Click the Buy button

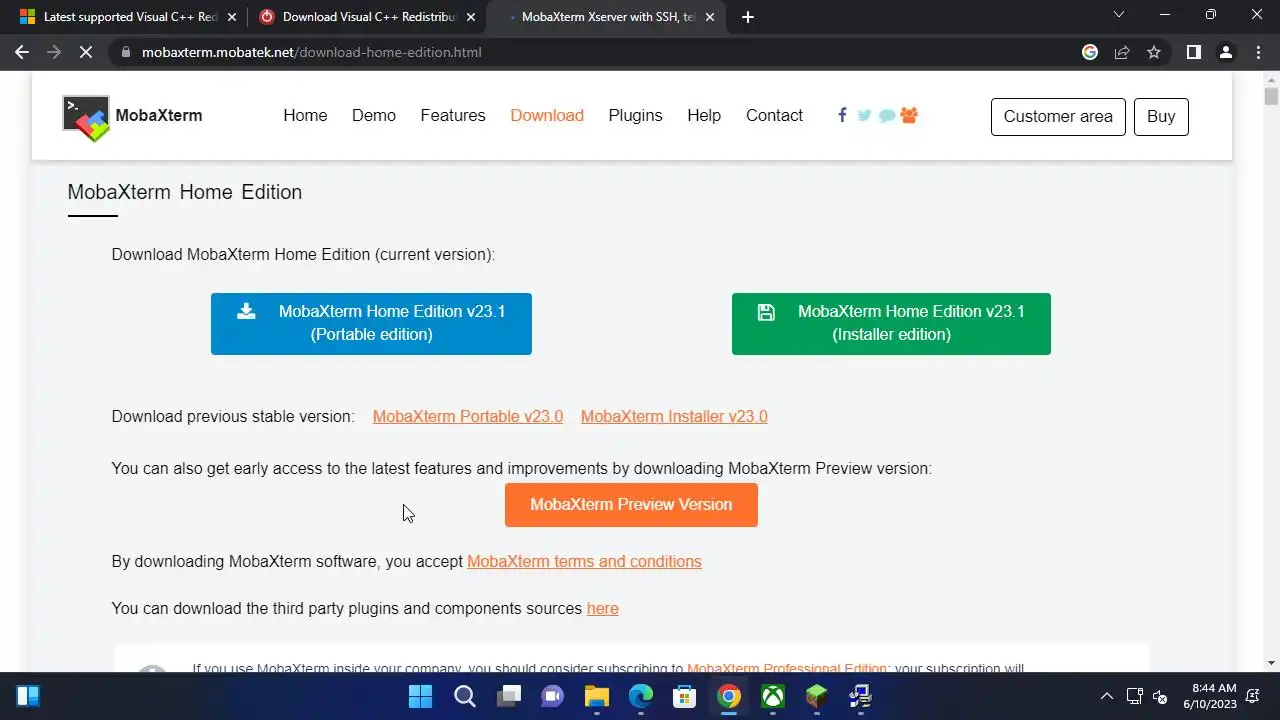(1161, 116)
